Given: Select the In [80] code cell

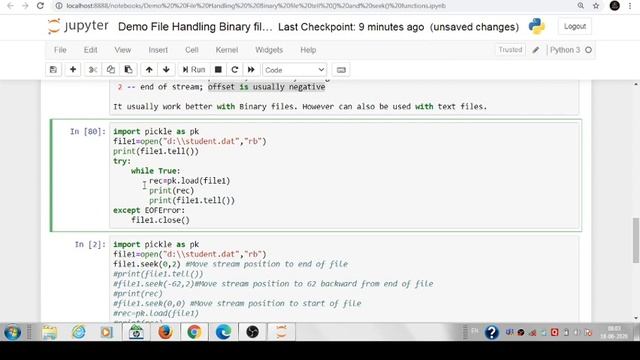Looking at the screenshot, I should (x=344, y=176).
